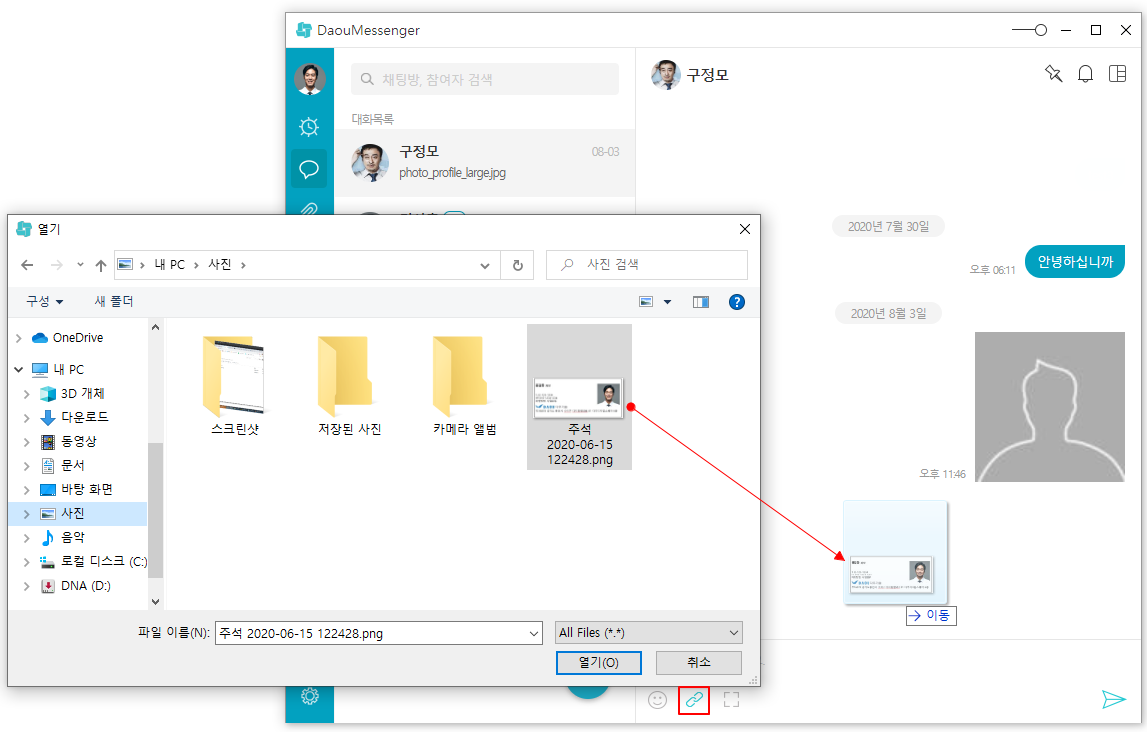Image resolution: width=1147 pixels, height=733 pixels.
Task: Open the status settings icon in sidebar
Action: click(309, 127)
